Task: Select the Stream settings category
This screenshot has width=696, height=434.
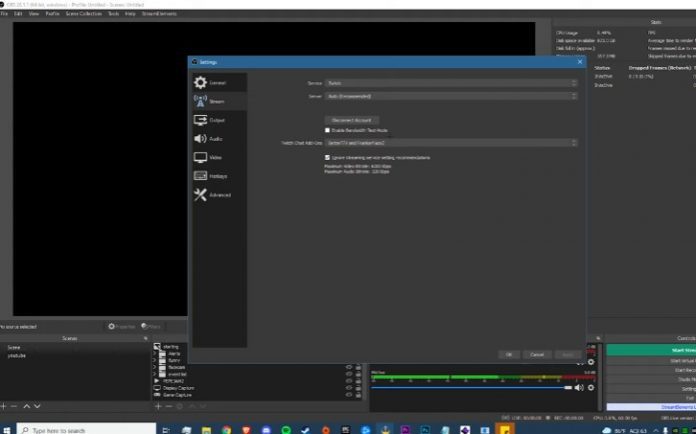Action: point(220,101)
